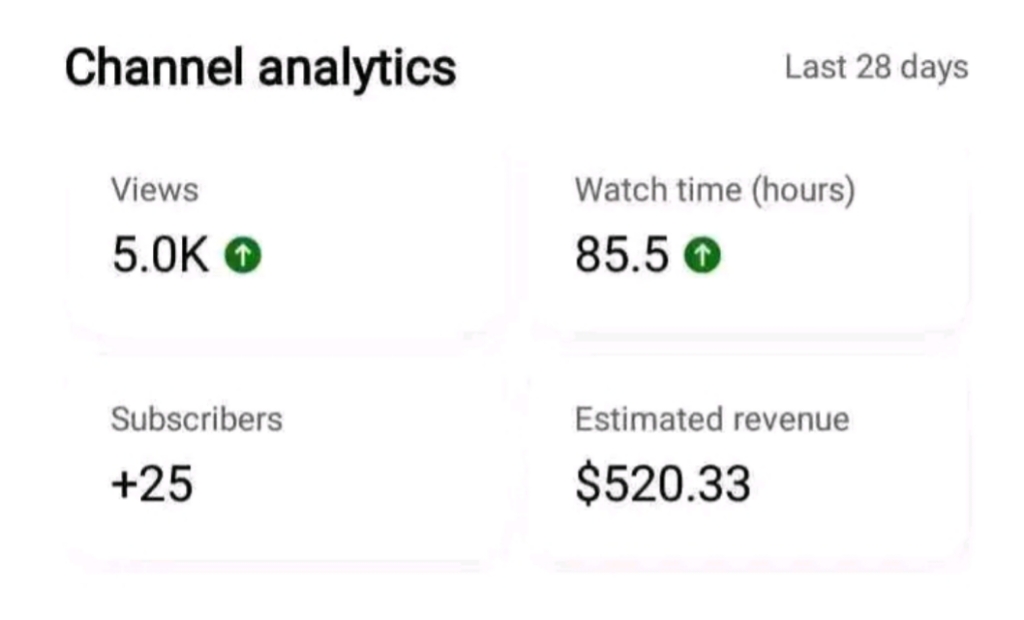Viewport: 1024px width, 620px height.
Task: Click the word "analytics" in the heading
Action: pos(354,68)
